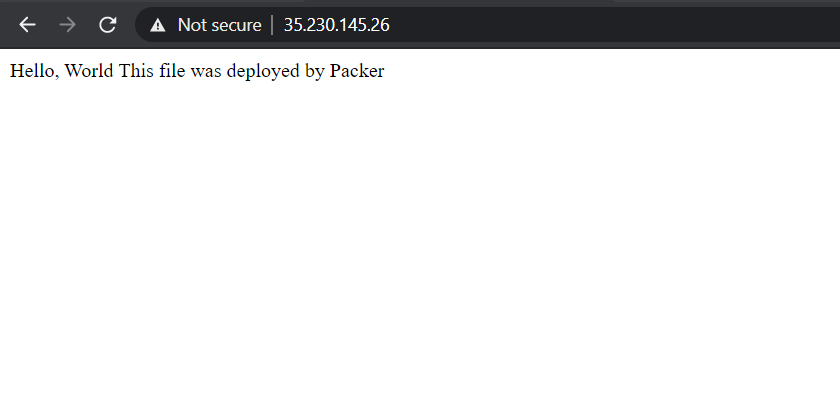Click the word "file" on the page
This screenshot has width=840, height=398.
[172, 71]
